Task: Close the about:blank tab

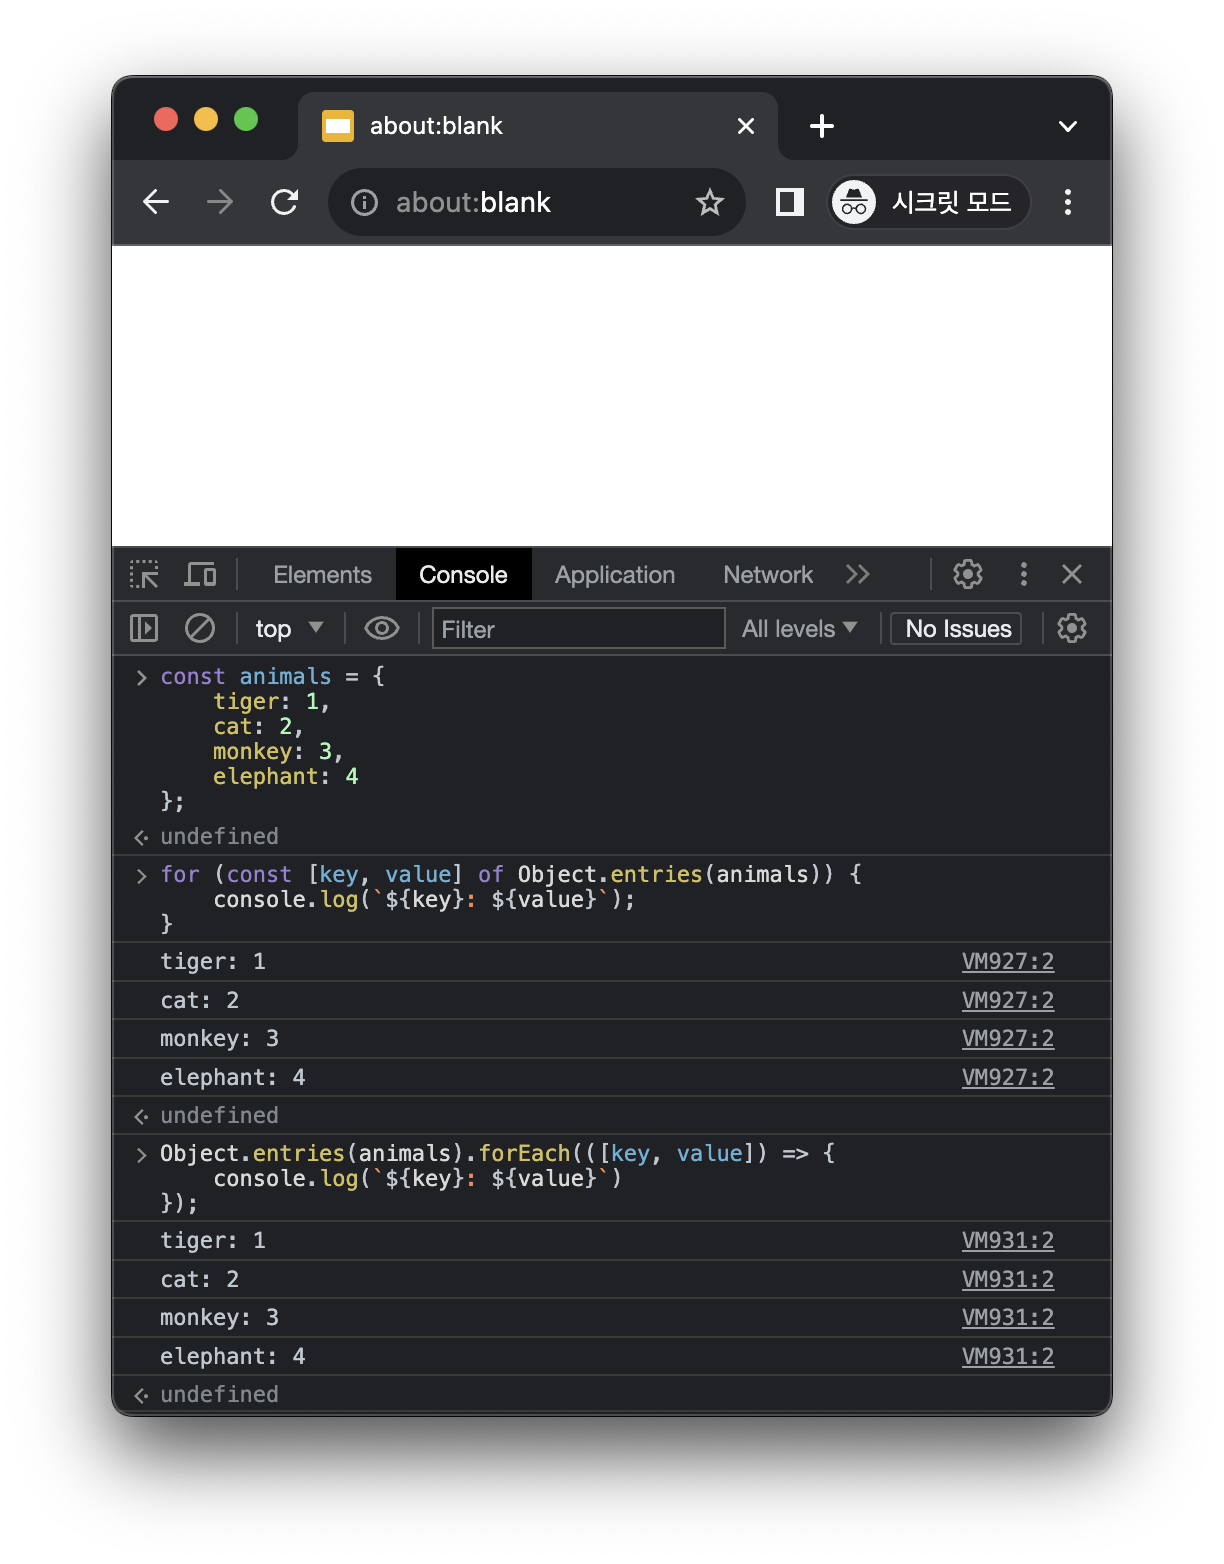Action: [x=746, y=126]
